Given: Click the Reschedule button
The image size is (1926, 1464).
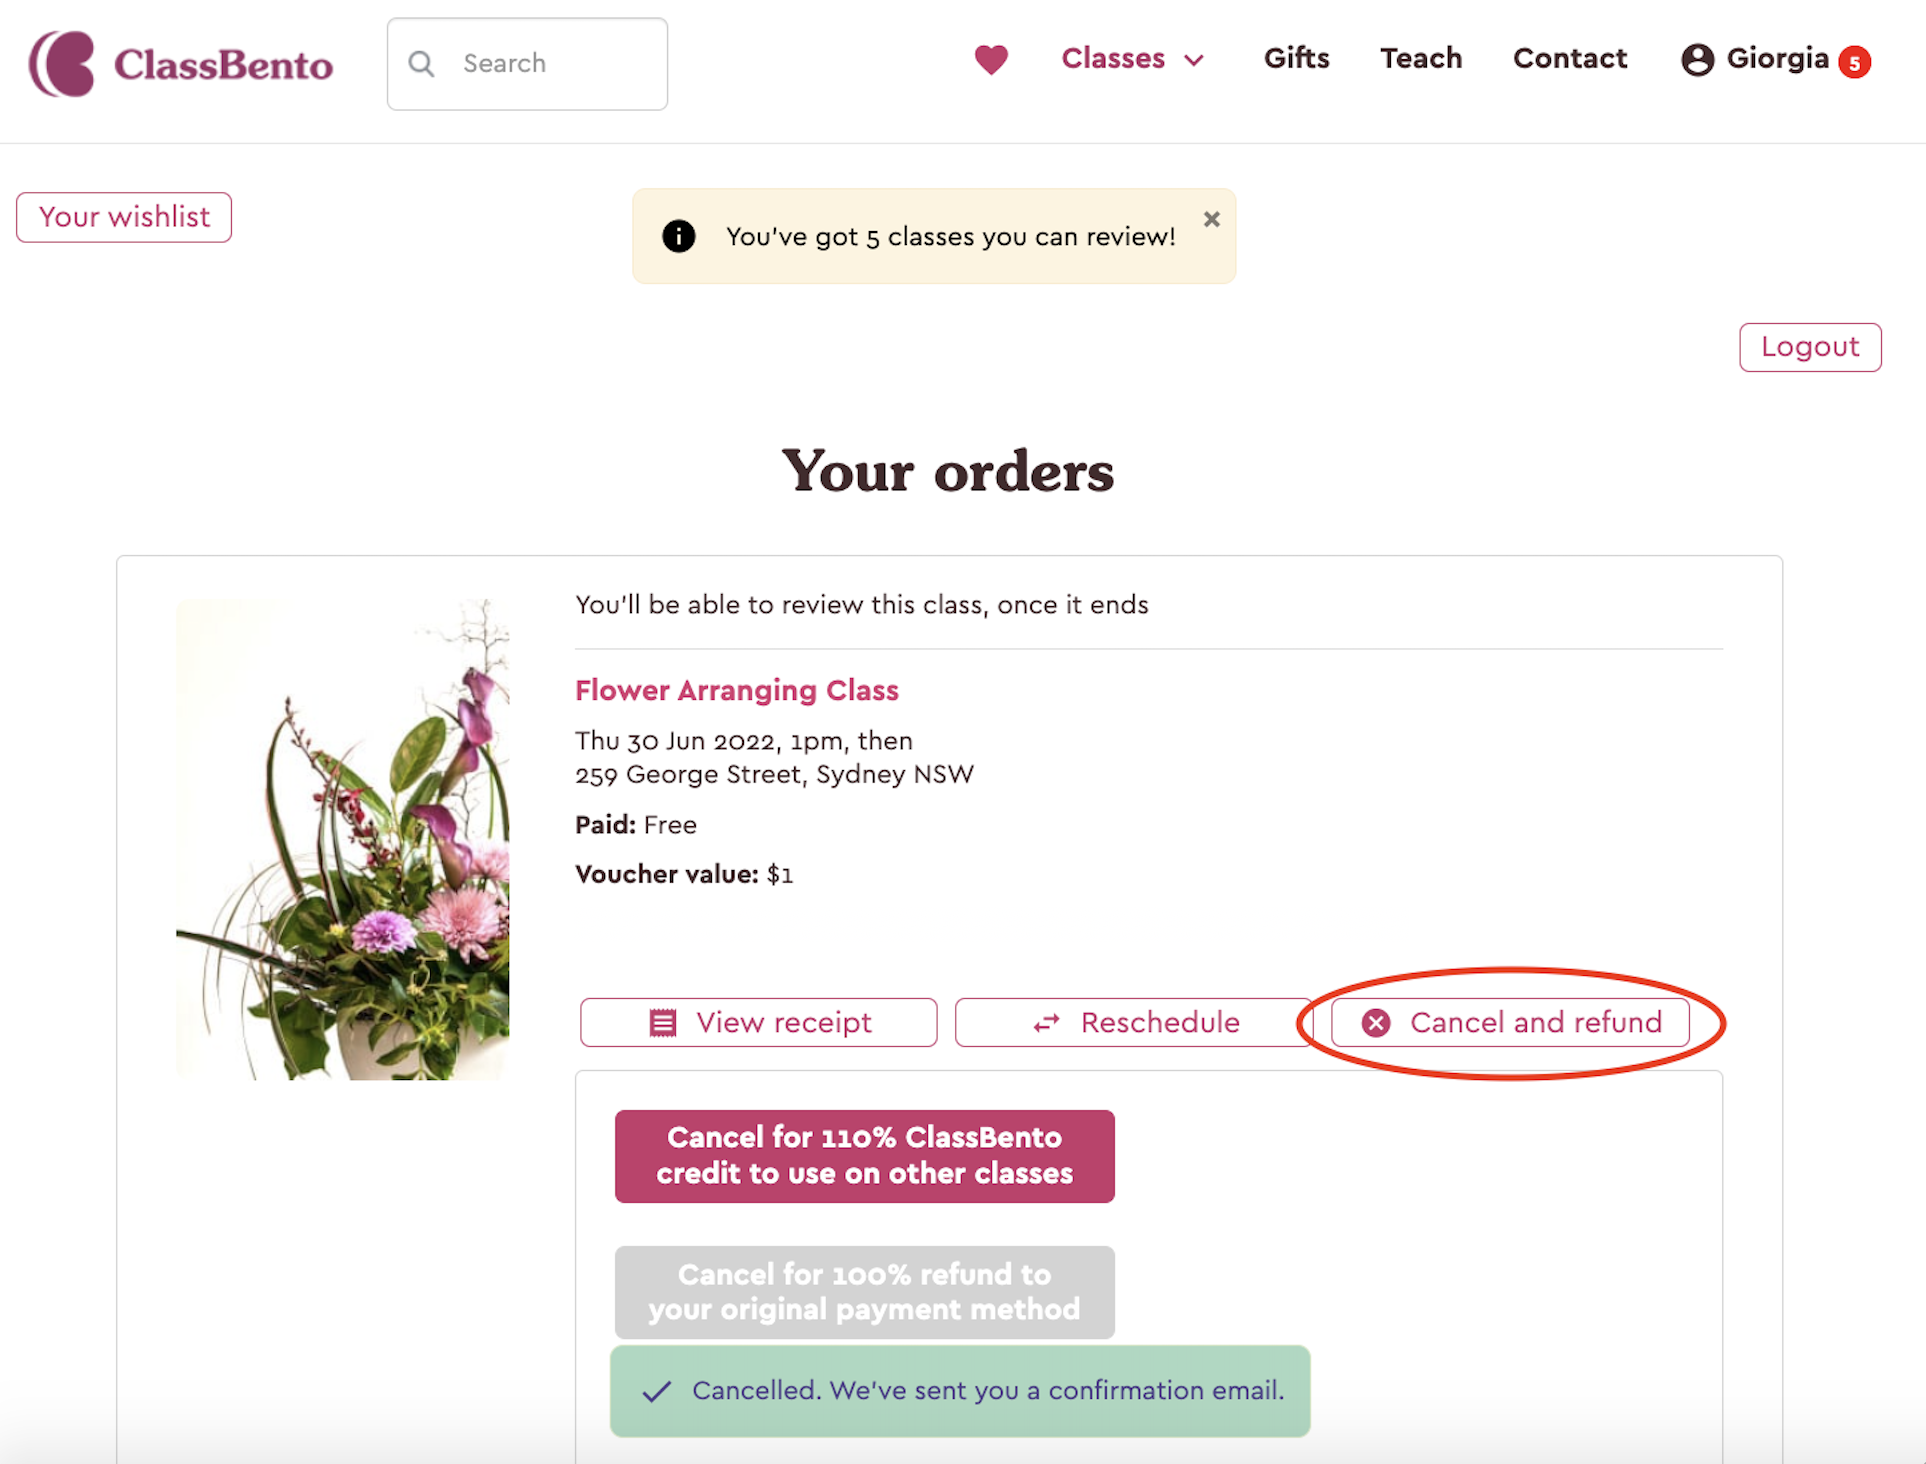Looking at the screenshot, I should click(1133, 1022).
